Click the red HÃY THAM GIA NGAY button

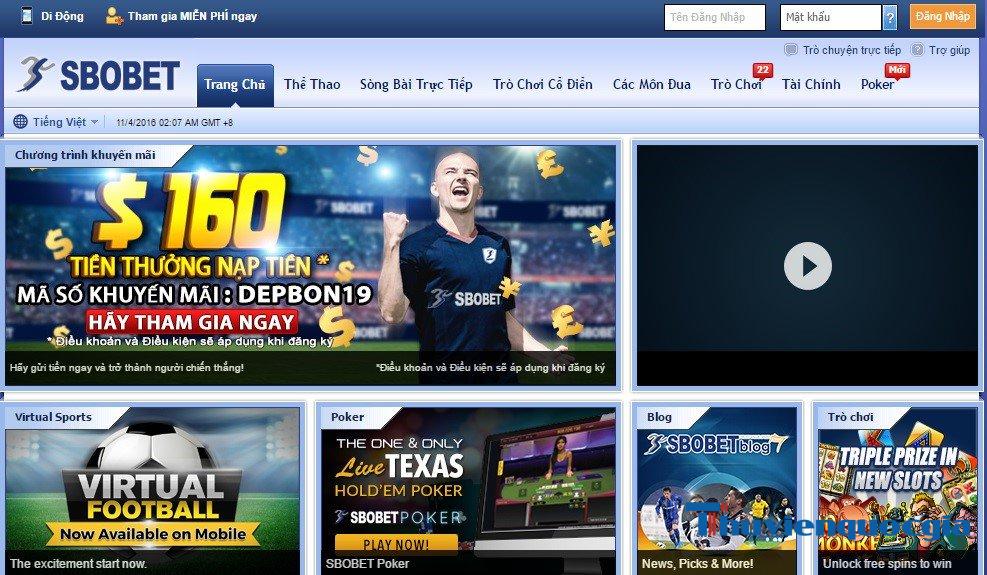click(x=192, y=322)
